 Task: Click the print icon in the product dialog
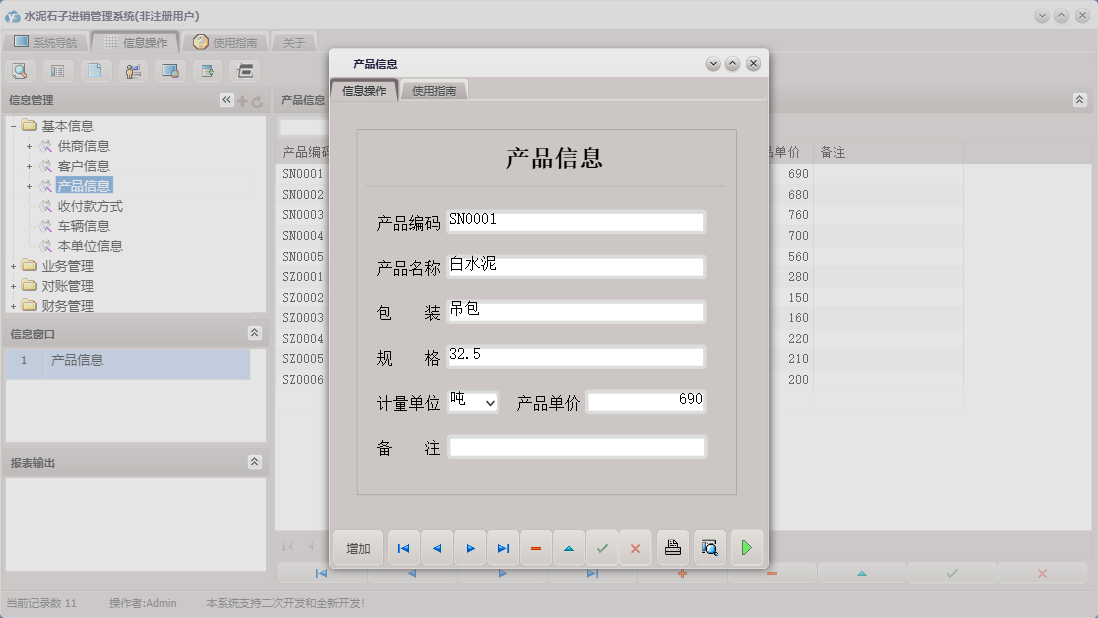672,547
